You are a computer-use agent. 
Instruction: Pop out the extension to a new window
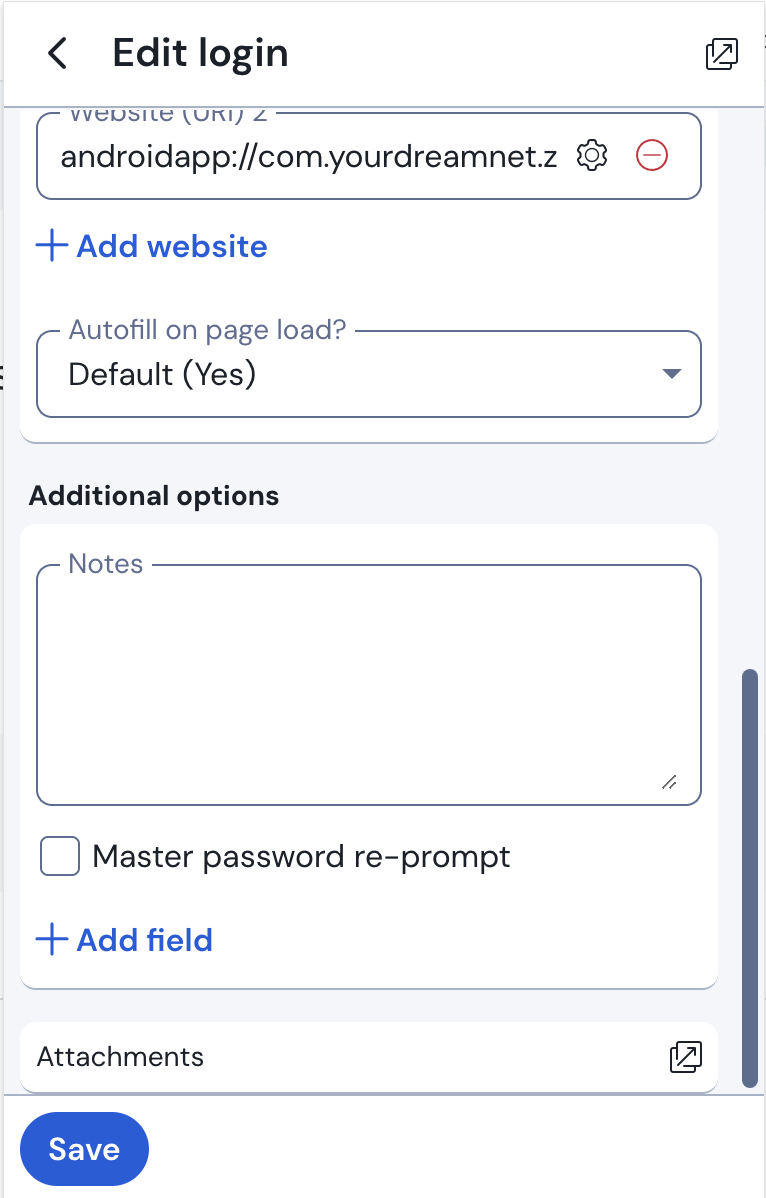coord(721,54)
